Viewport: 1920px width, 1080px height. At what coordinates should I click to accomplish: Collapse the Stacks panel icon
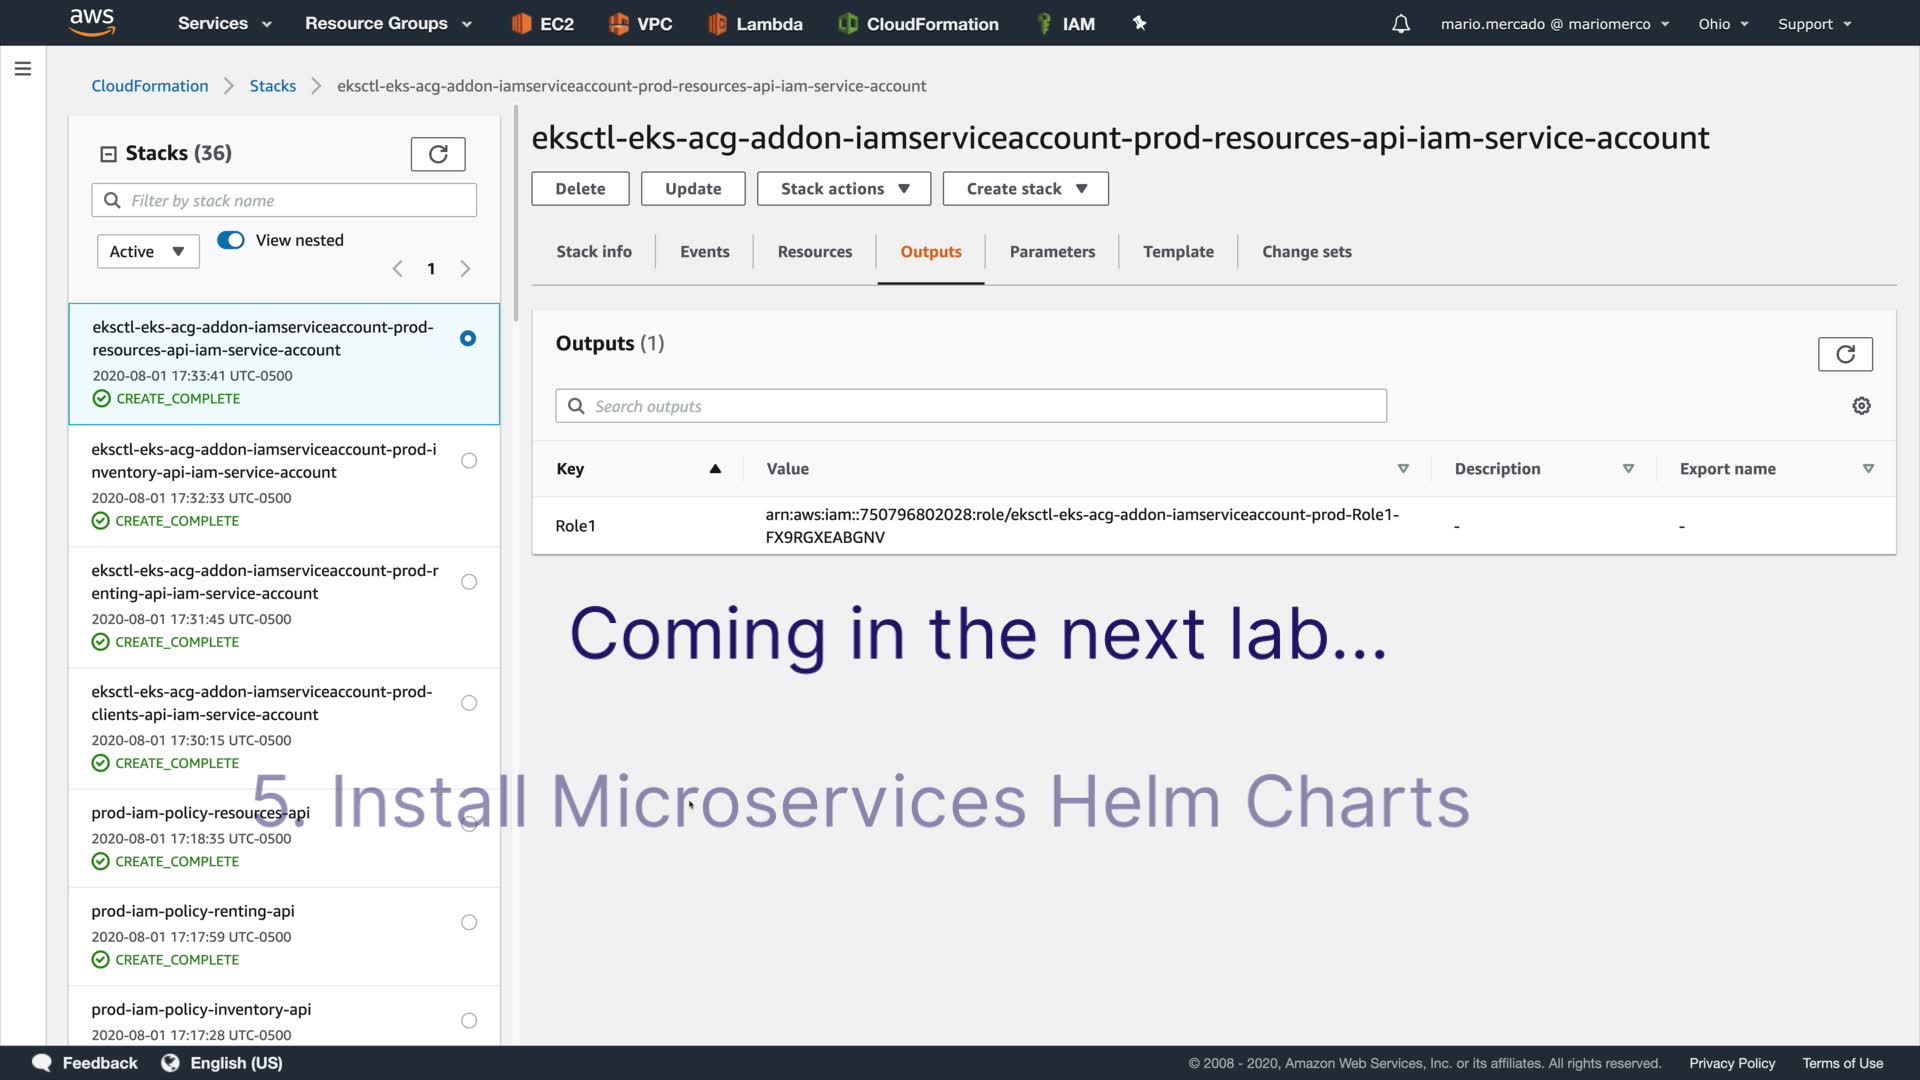[x=108, y=154]
